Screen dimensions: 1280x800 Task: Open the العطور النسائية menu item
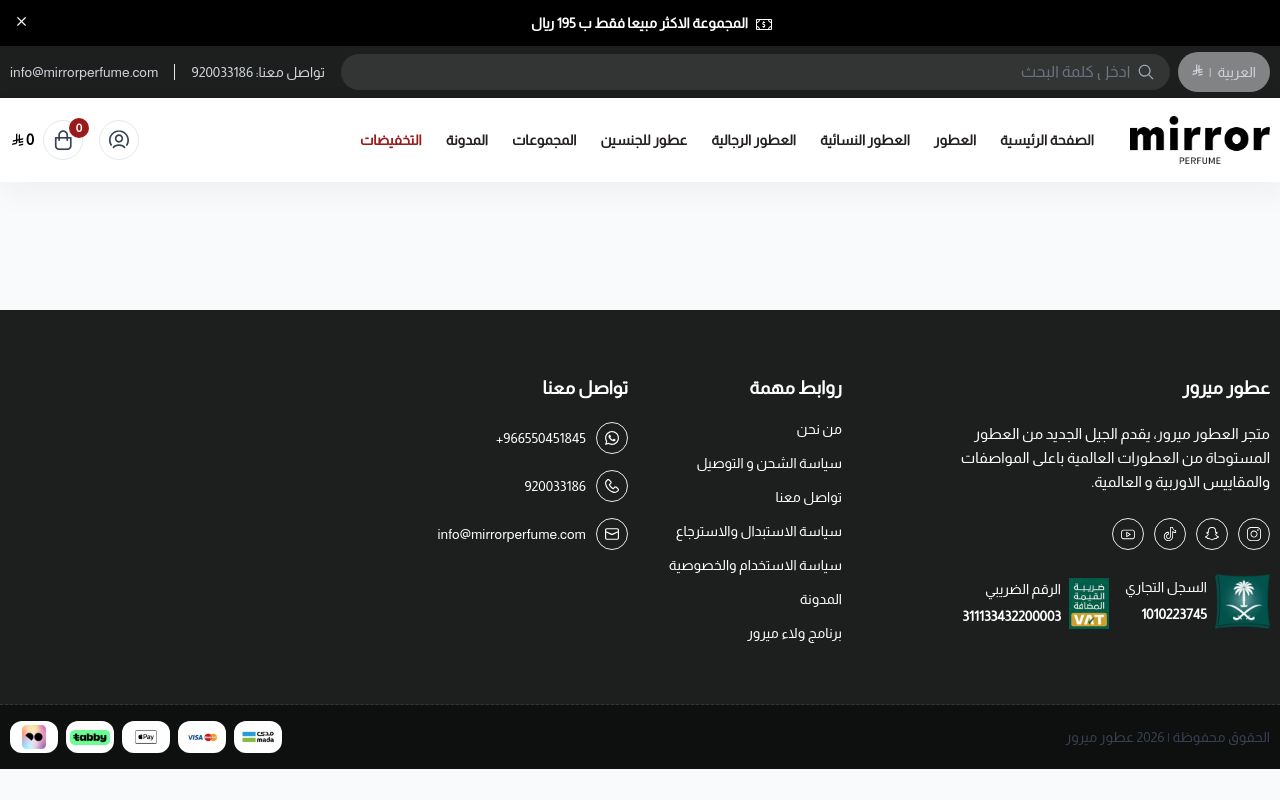pos(865,140)
